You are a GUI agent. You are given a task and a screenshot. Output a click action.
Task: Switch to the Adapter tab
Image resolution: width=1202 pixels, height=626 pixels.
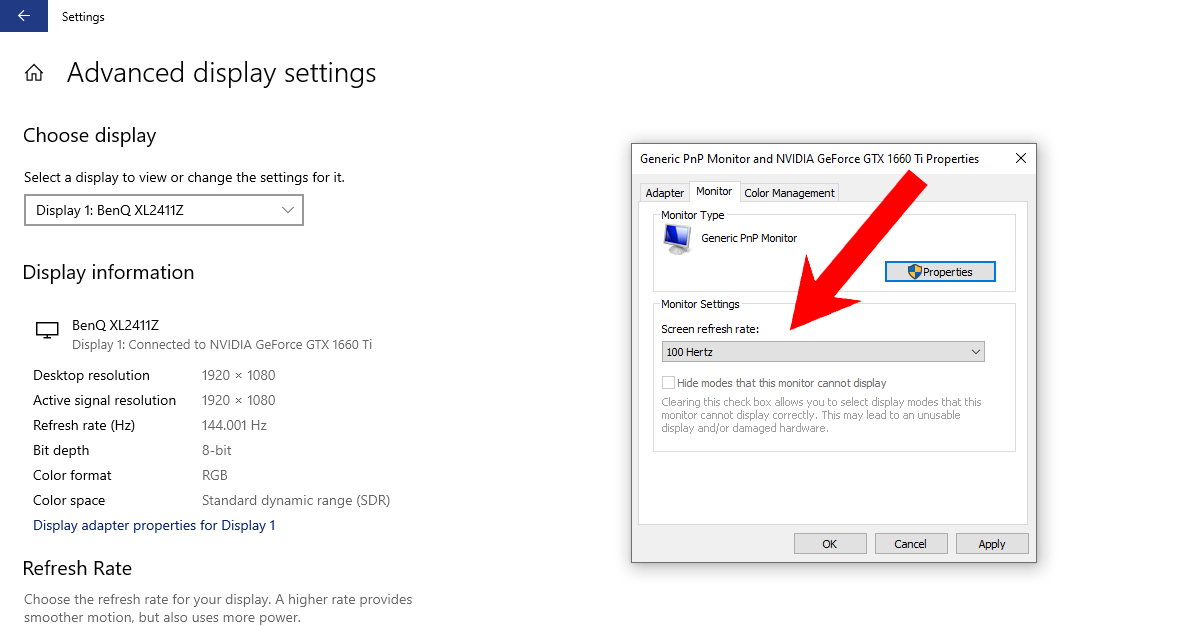664,193
